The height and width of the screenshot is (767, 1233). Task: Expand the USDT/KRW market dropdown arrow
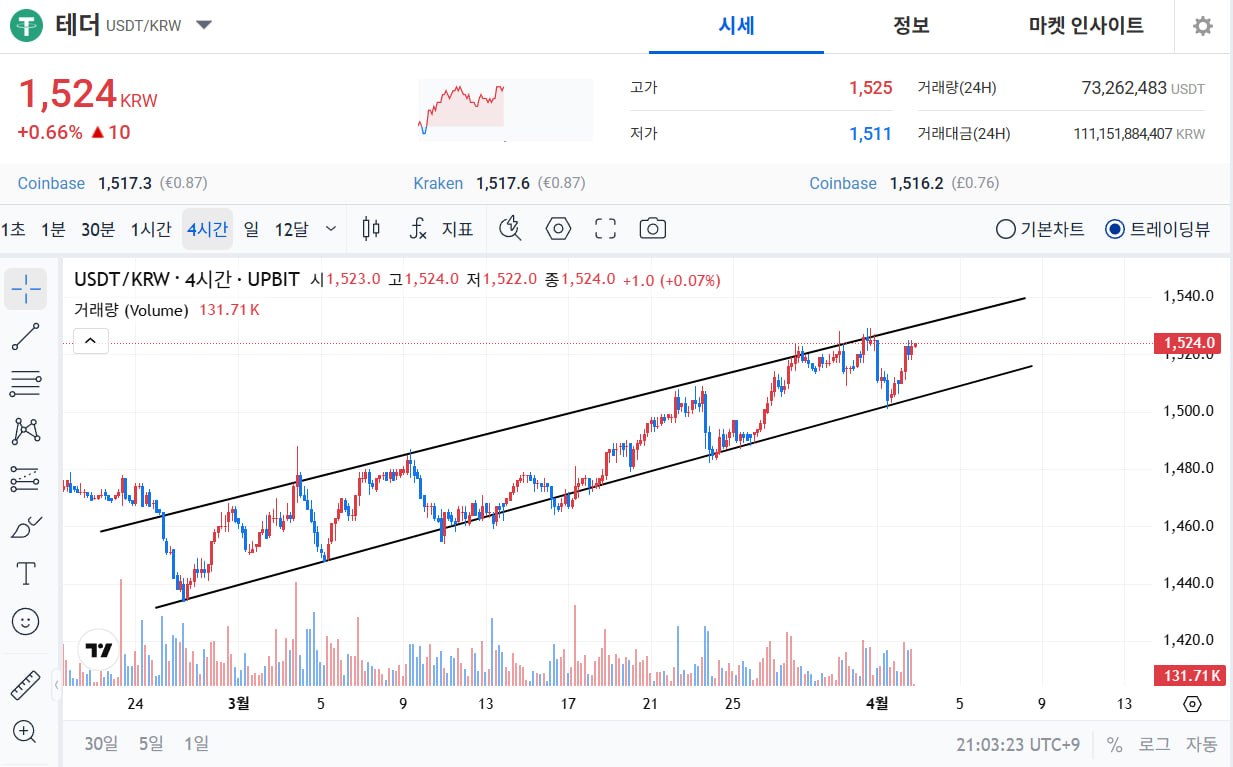click(204, 25)
